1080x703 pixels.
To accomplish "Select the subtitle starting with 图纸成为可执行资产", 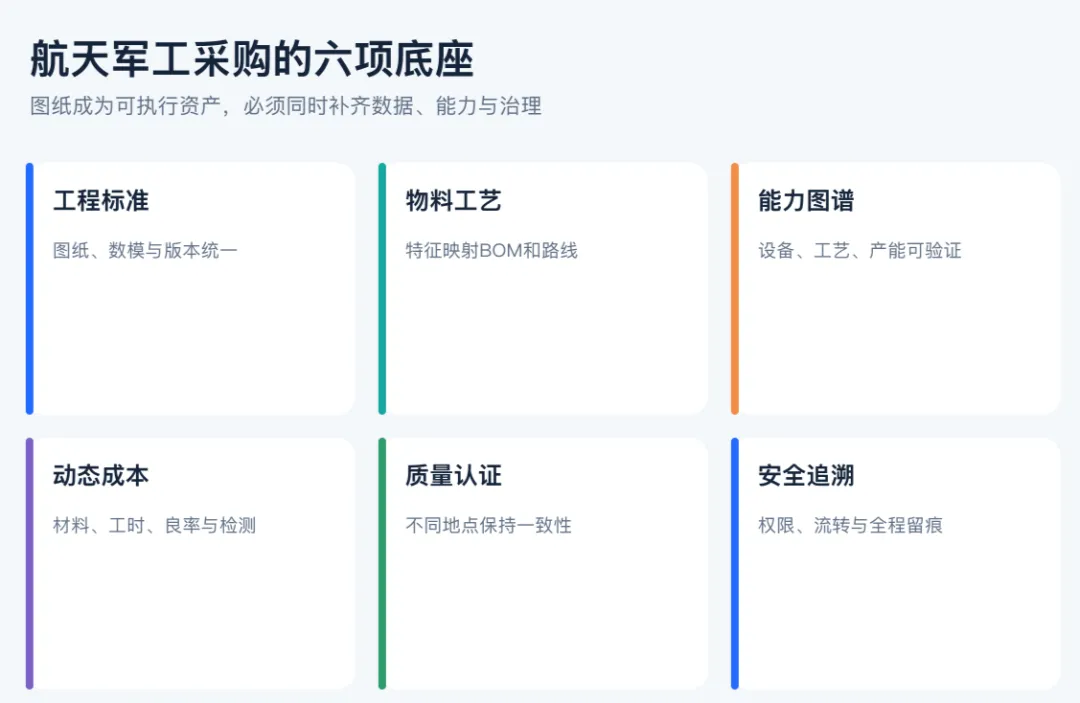I will (x=285, y=106).
